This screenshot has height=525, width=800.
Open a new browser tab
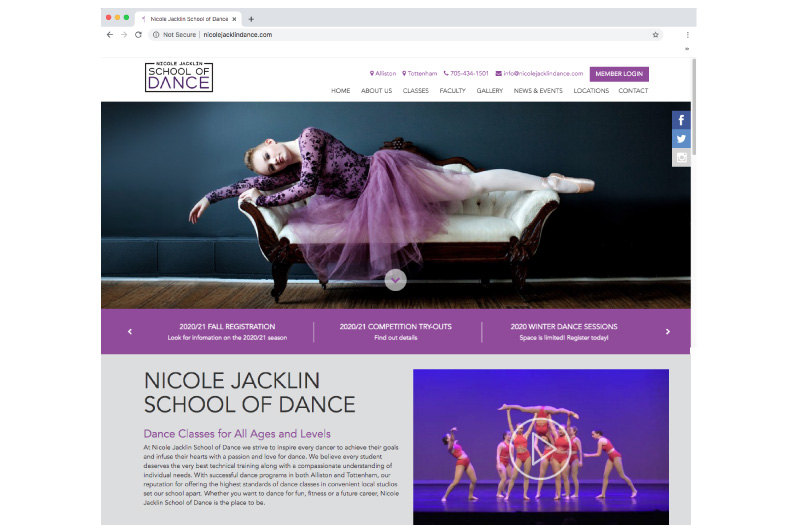pyautogui.click(x=251, y=19)
